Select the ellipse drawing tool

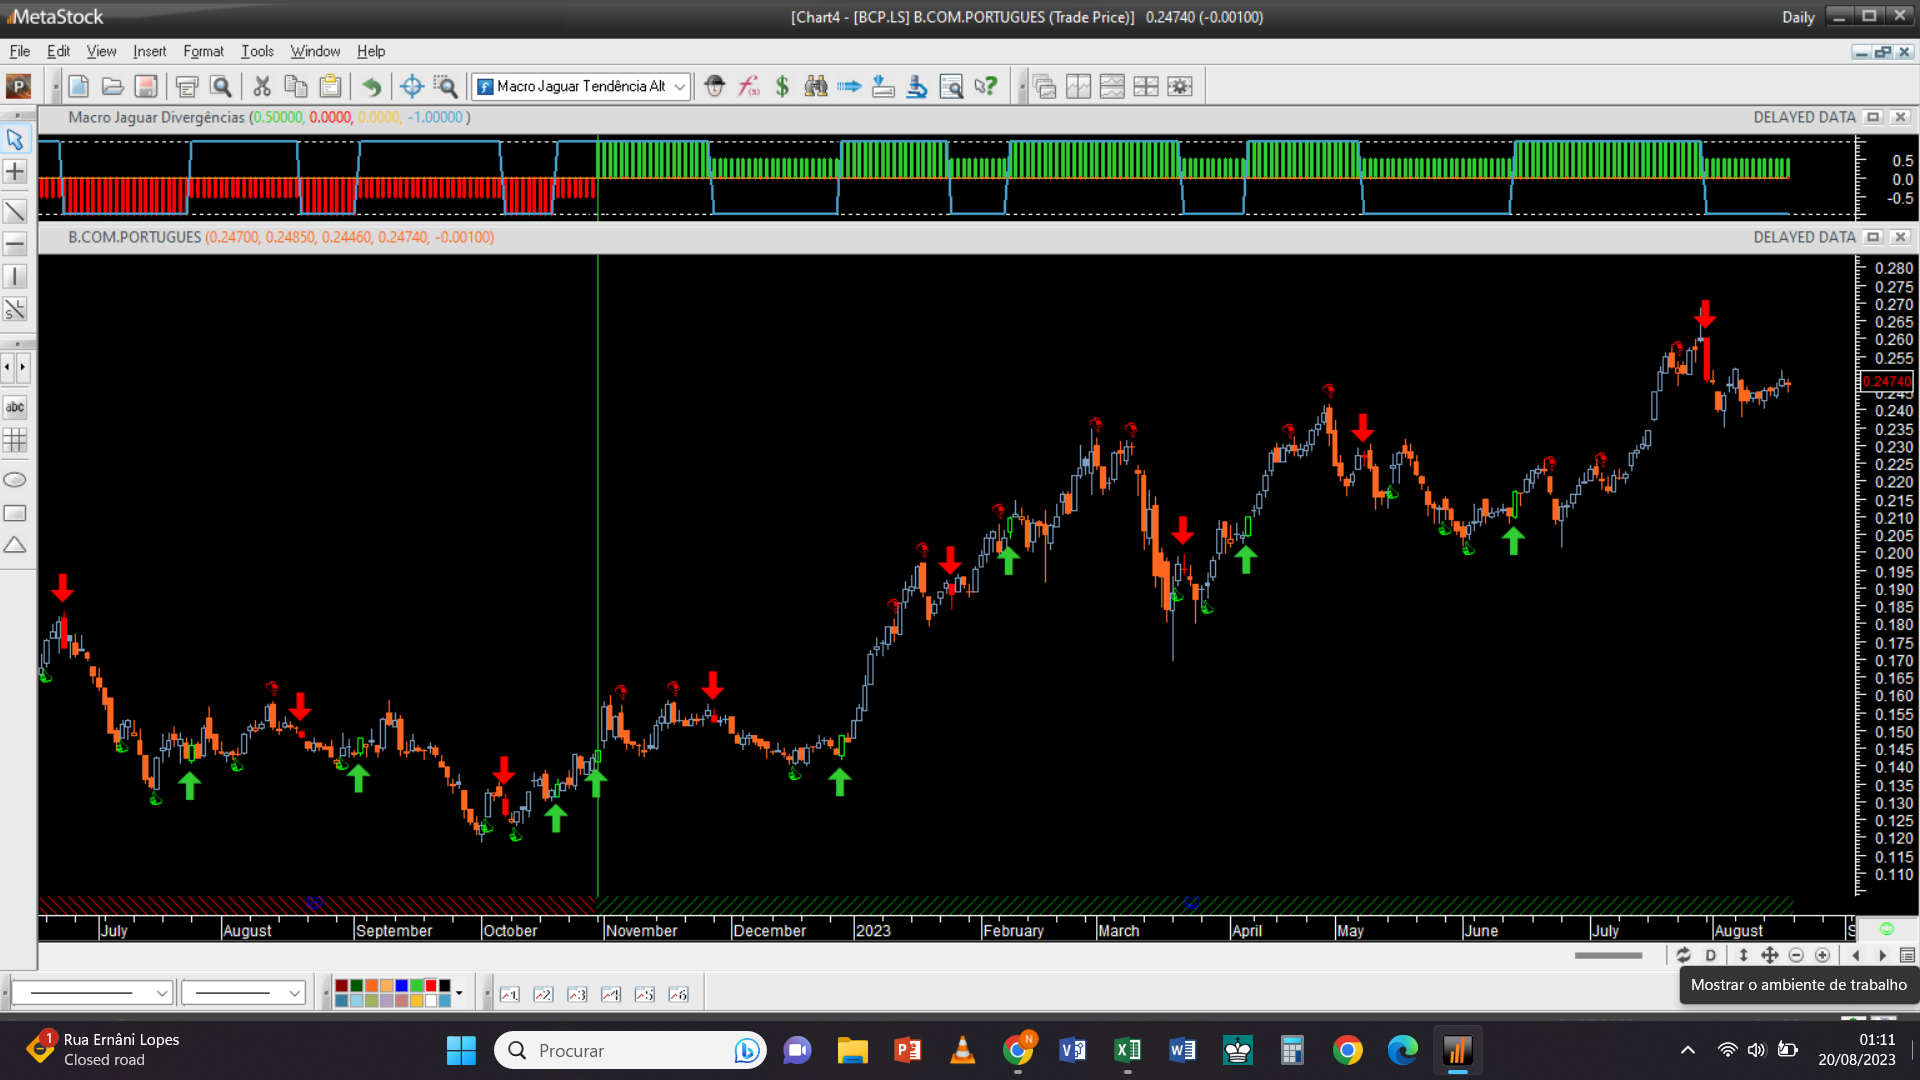15,480
